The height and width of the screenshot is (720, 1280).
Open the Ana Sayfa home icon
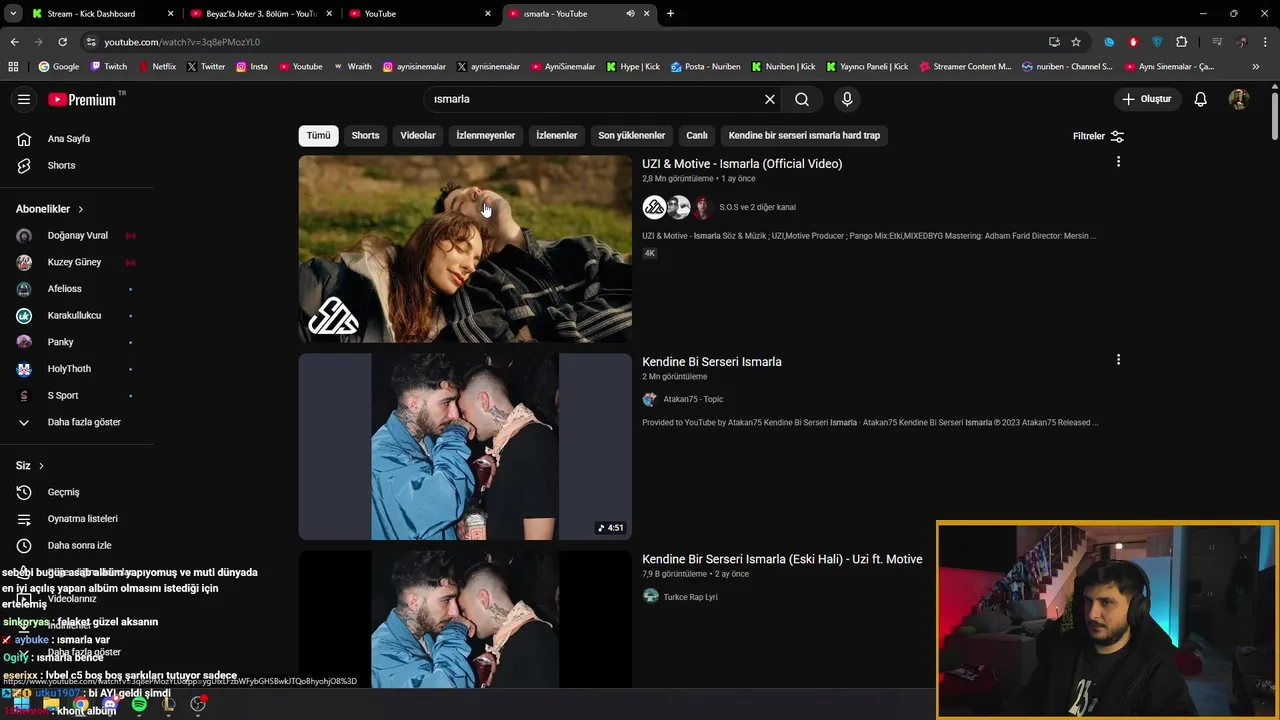[24, 139]
